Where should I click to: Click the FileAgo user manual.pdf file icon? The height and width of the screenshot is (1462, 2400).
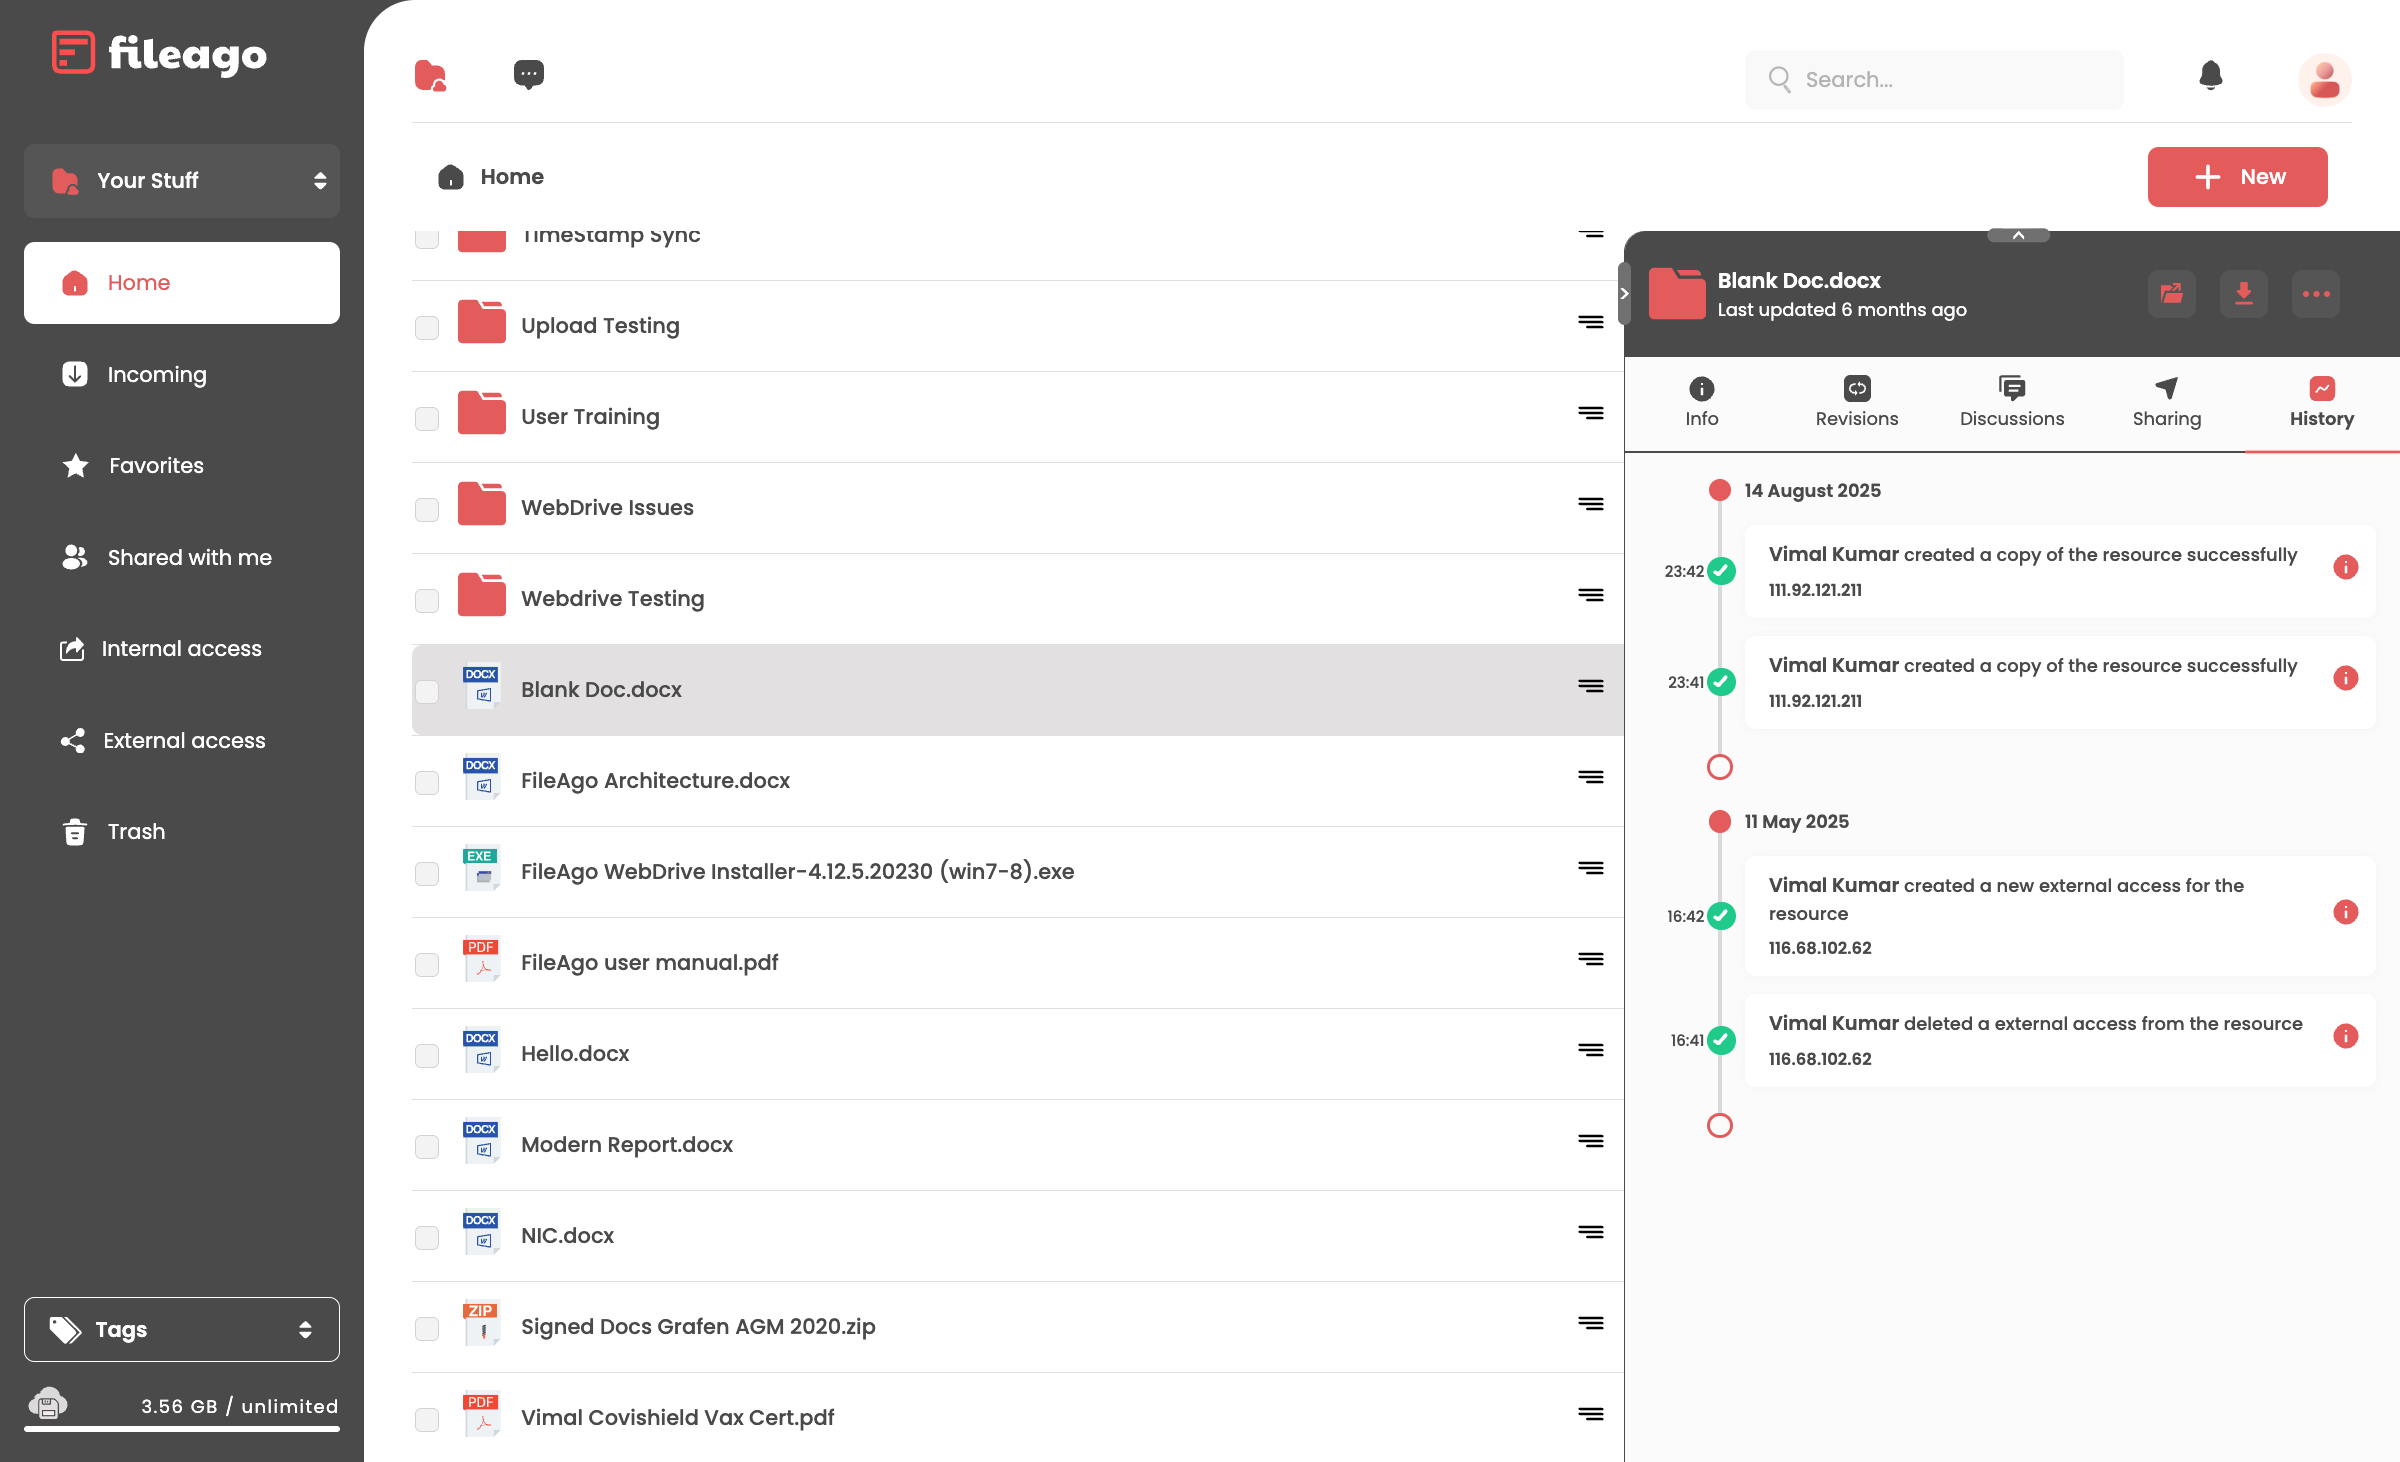pos(482,960)
